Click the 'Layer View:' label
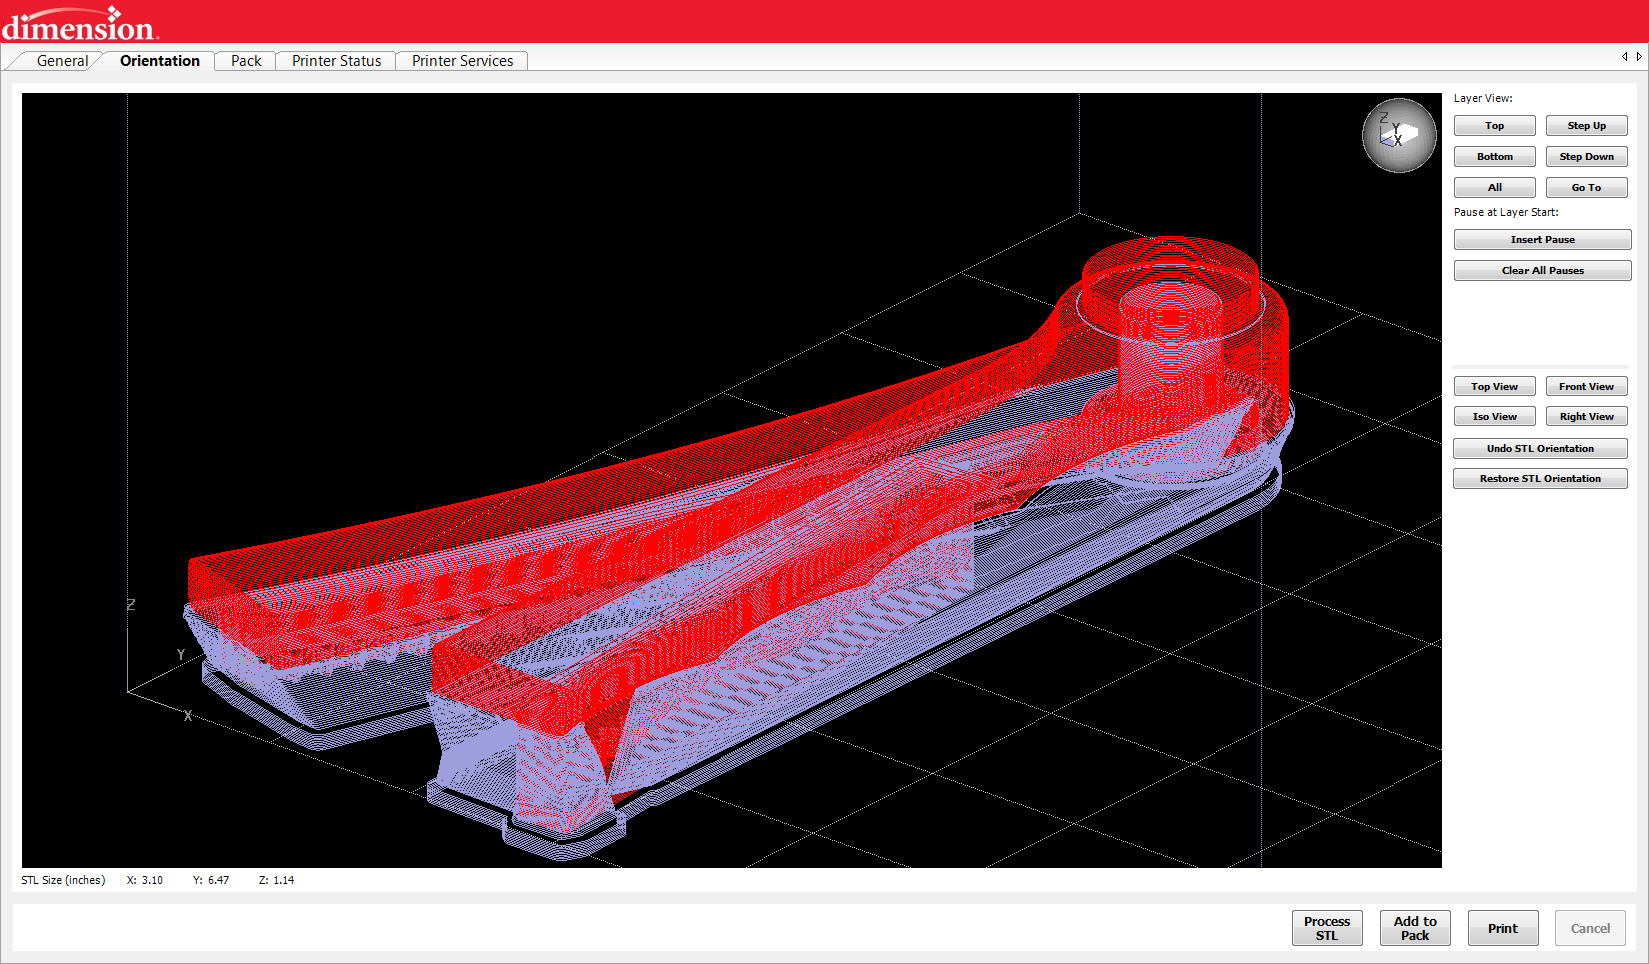Image resolution: width=1649 pixels, height=964 pixels. tap(1484, 98)
